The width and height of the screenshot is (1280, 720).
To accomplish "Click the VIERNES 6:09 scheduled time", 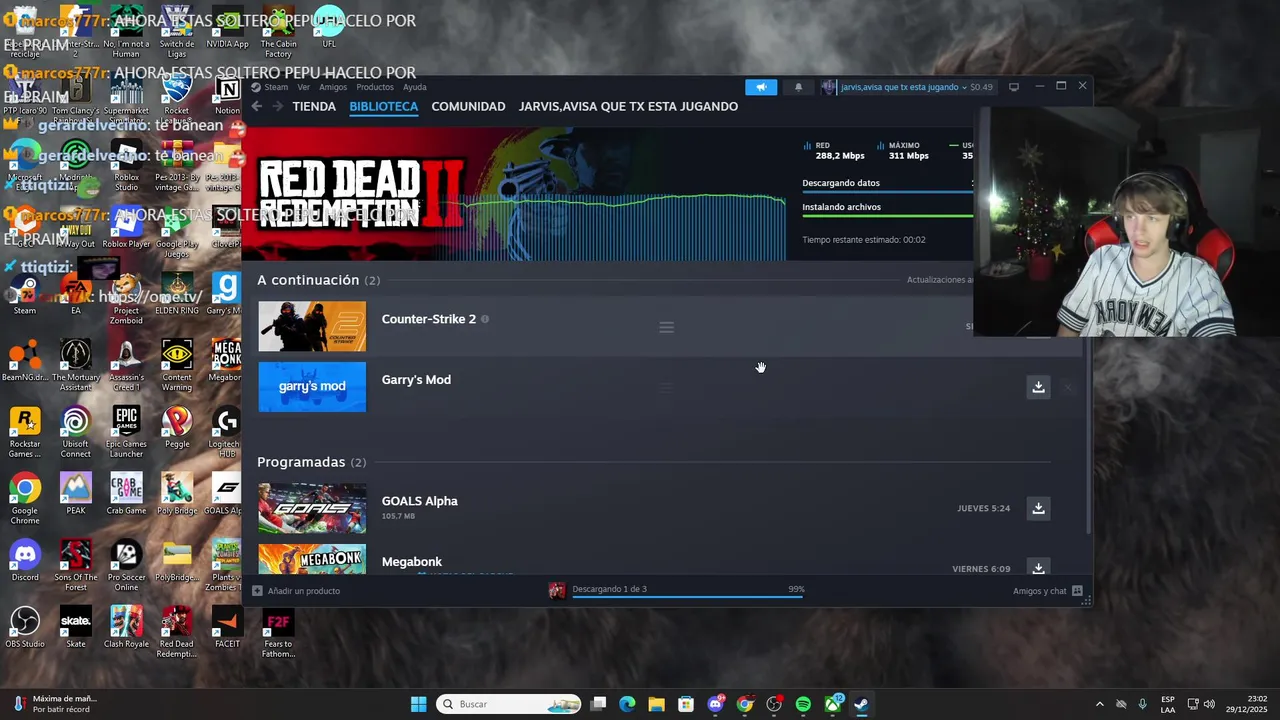I will (981, 569).
